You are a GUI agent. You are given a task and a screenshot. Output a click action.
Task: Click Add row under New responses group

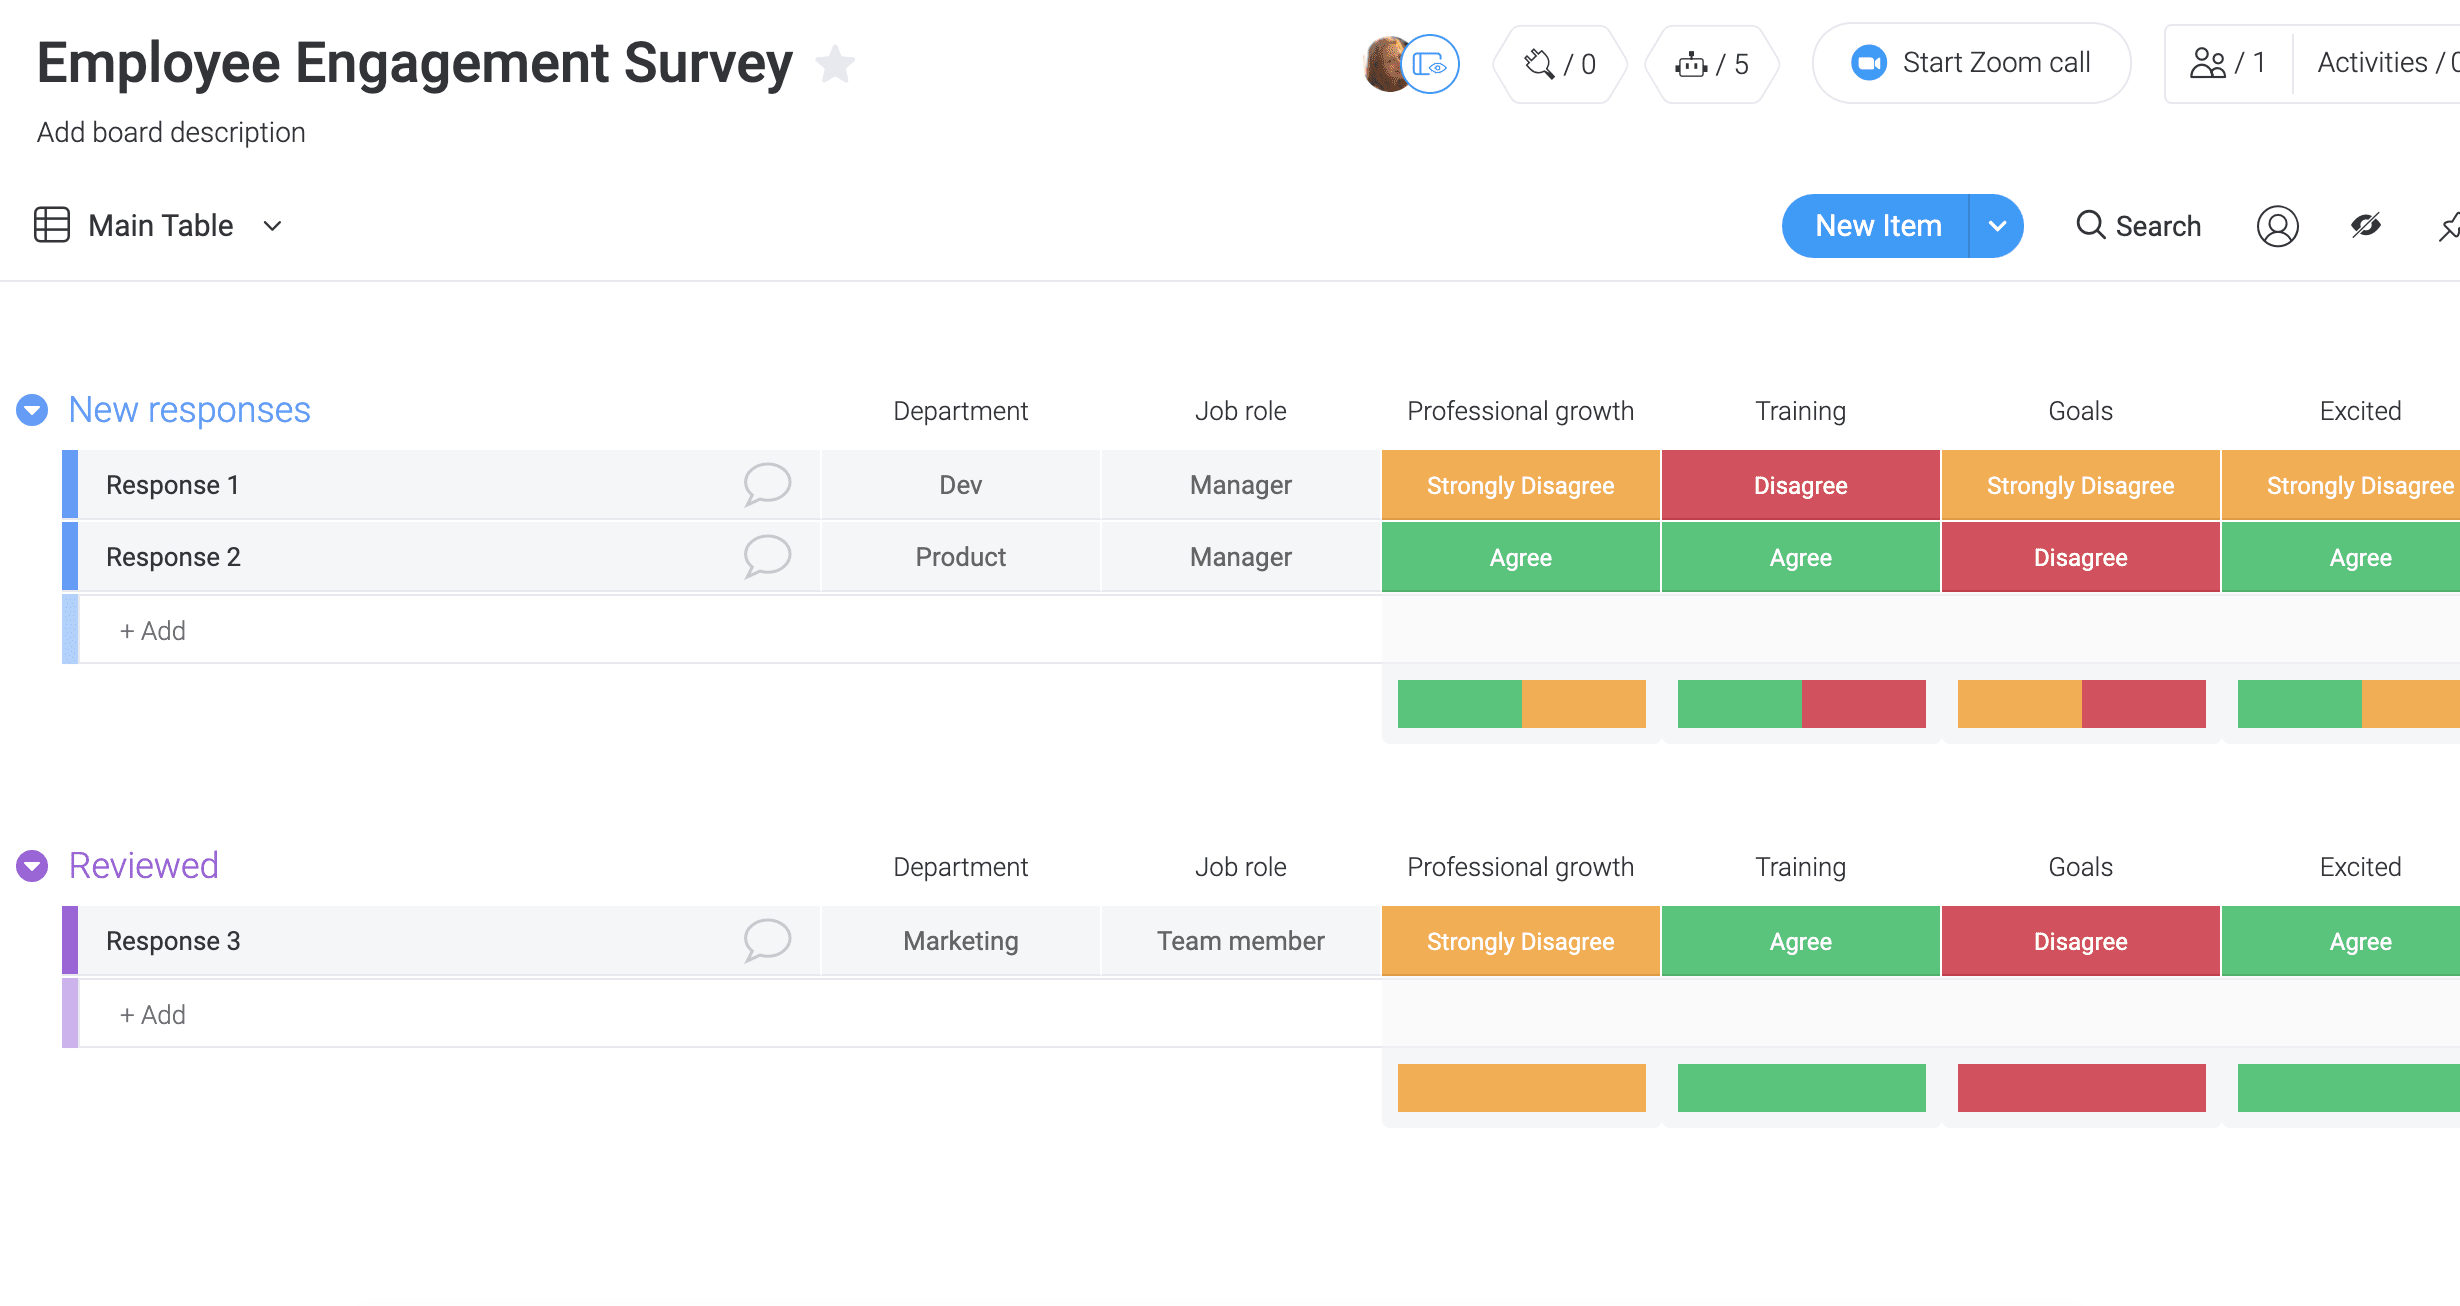tap(151, 631)
